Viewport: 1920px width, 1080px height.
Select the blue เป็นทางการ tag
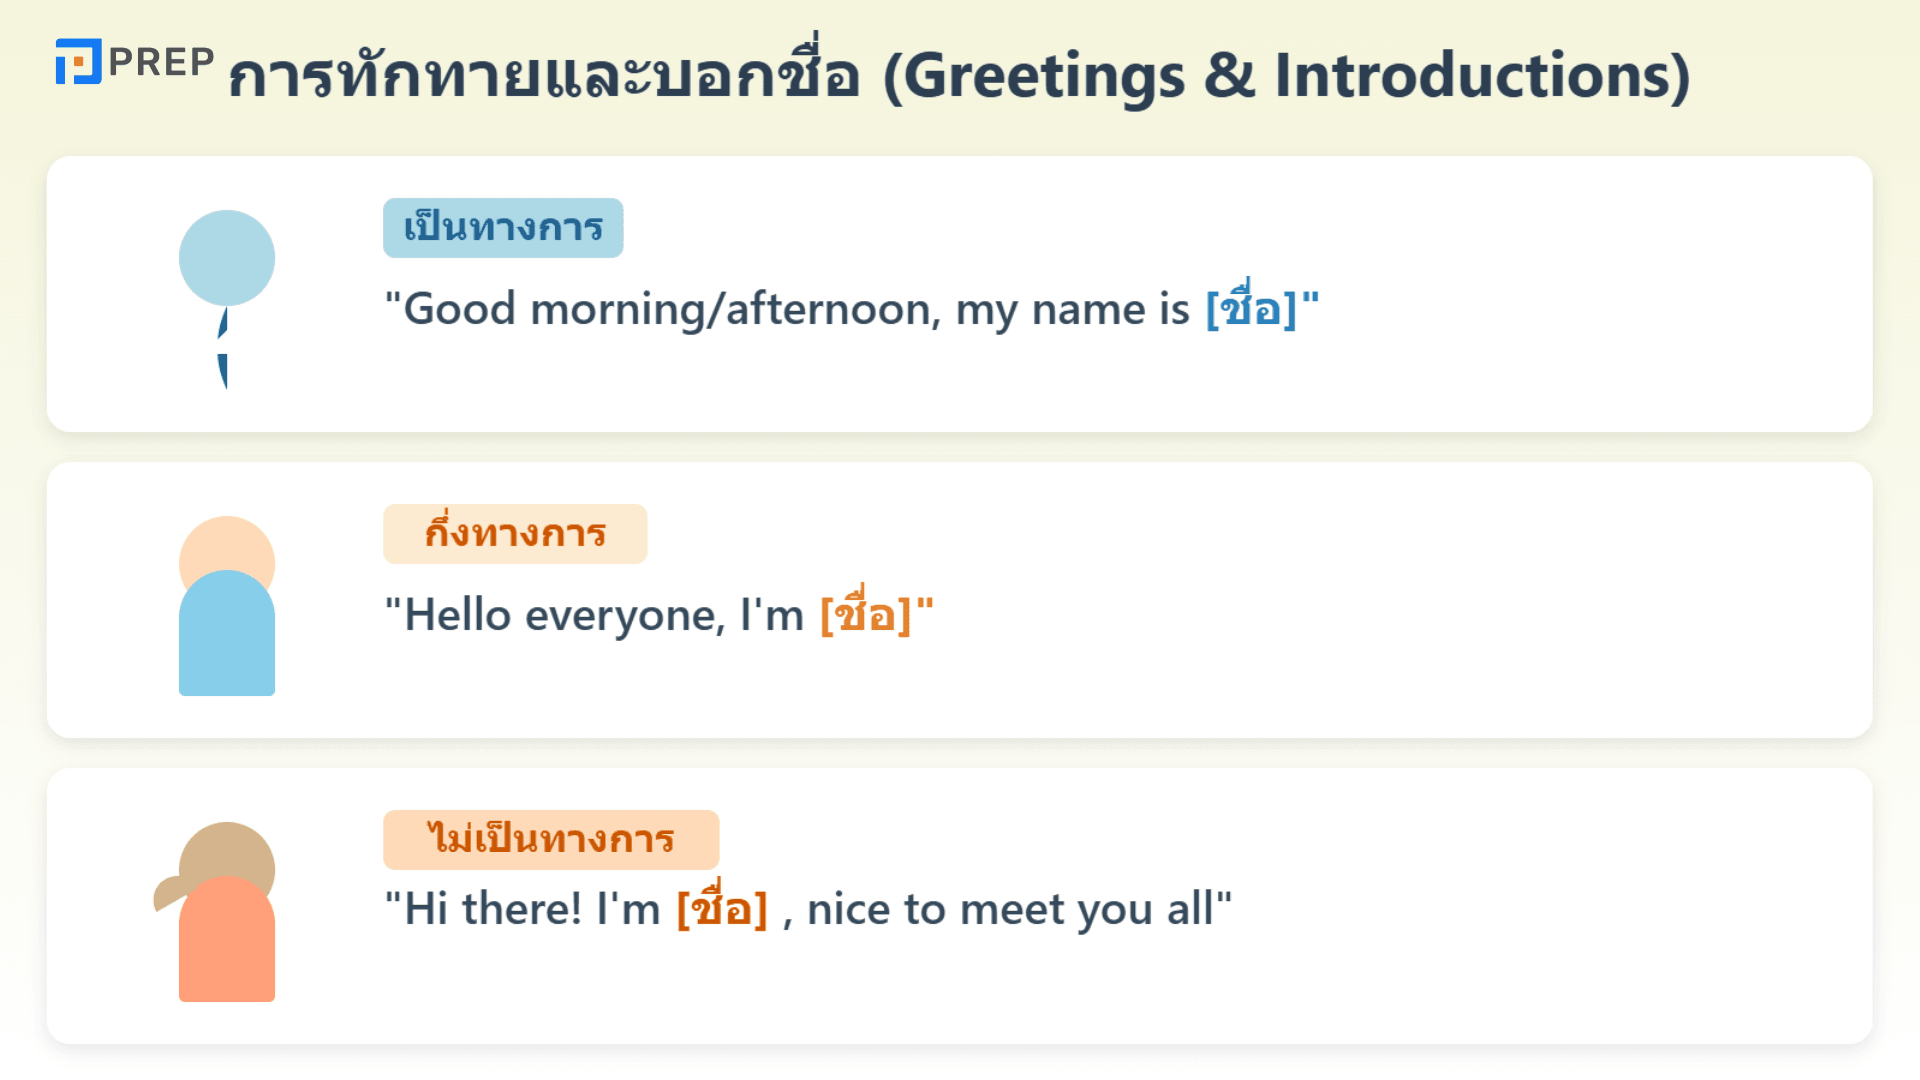[503, 228]
